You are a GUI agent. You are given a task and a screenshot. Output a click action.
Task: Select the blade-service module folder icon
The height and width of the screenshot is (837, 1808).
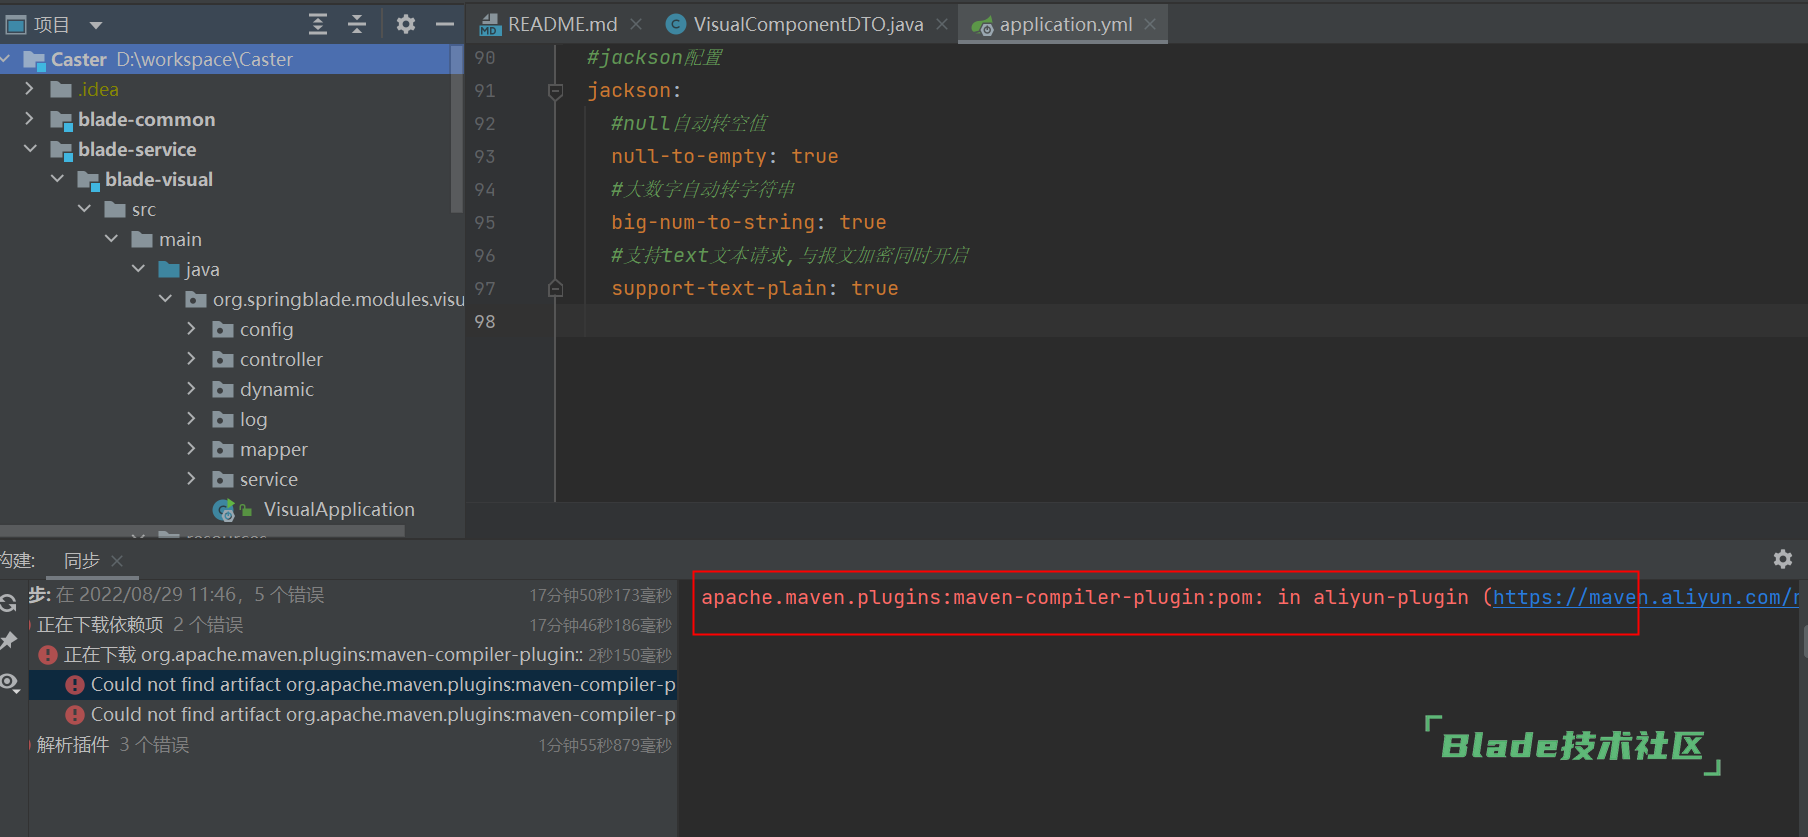[x=62, y=150]
